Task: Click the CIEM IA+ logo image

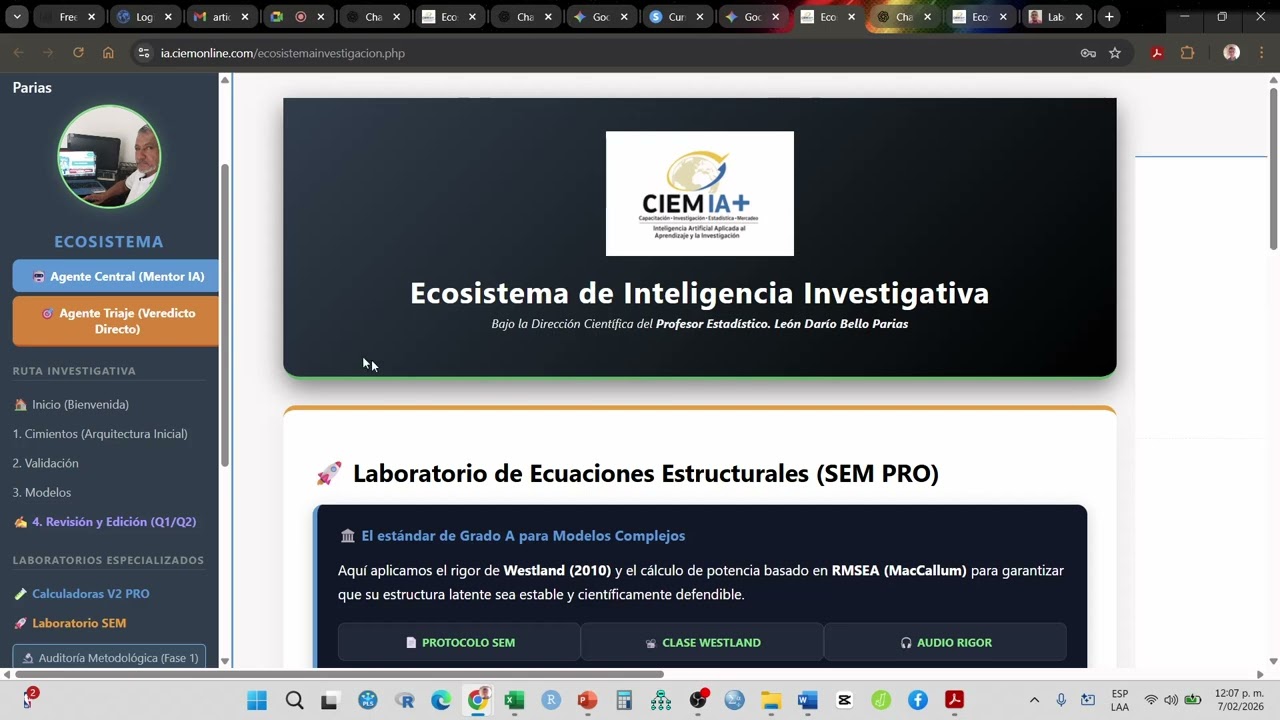Action: [x=700, y=193]
